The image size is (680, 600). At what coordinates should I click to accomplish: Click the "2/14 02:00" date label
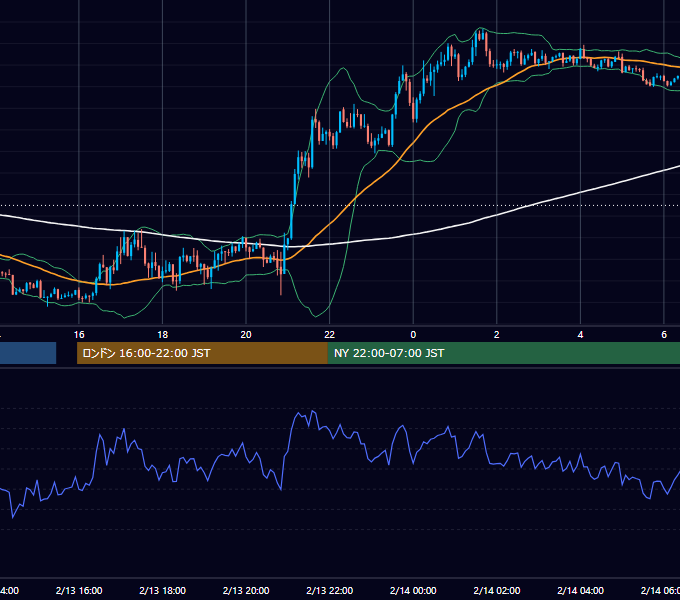point(497,590)
